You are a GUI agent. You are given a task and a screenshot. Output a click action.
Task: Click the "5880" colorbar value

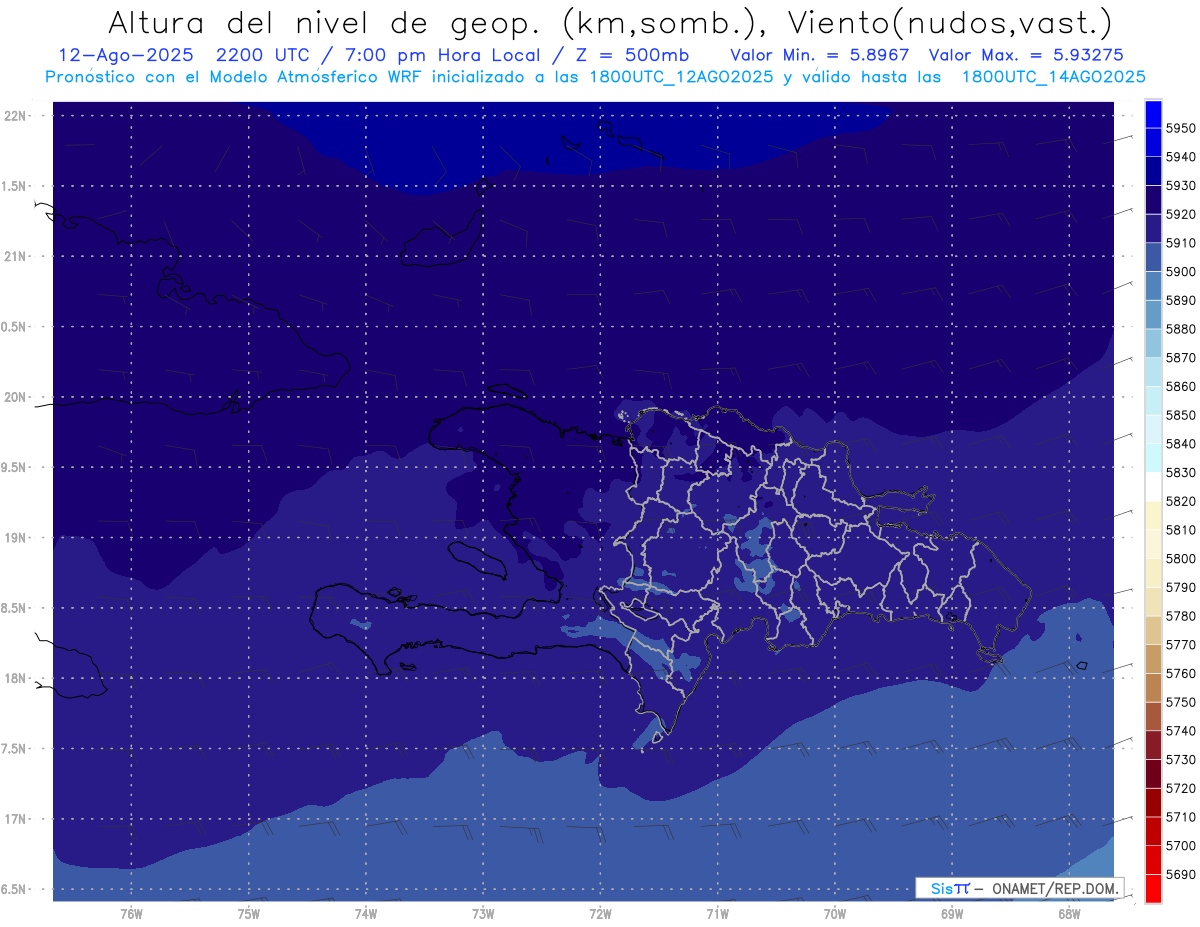click(1180, 329)
